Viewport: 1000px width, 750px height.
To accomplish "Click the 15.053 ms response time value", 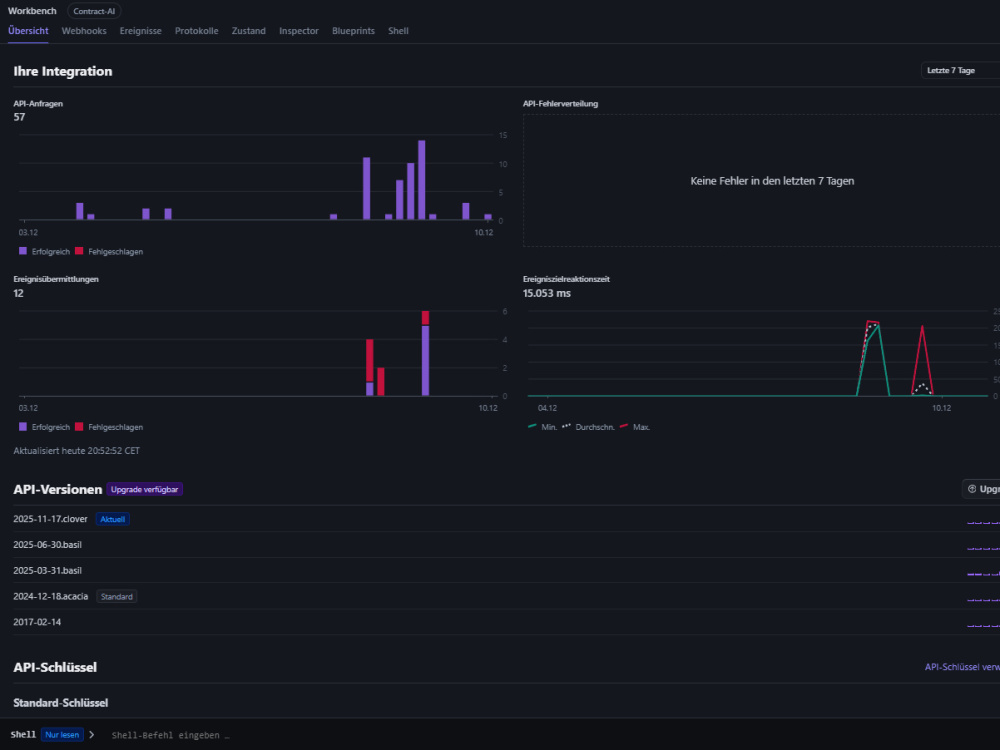I will 547,293.
